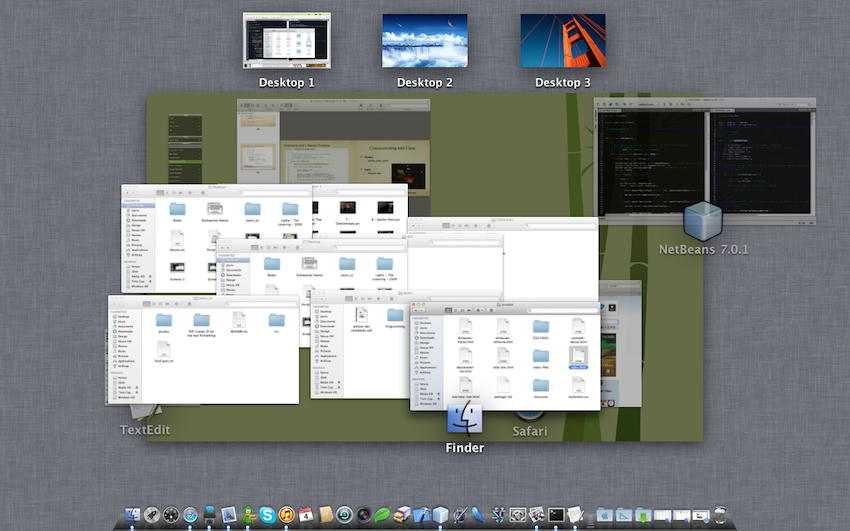Open the Finder icon in Dock
850x531 pixels.
(133, 515)
